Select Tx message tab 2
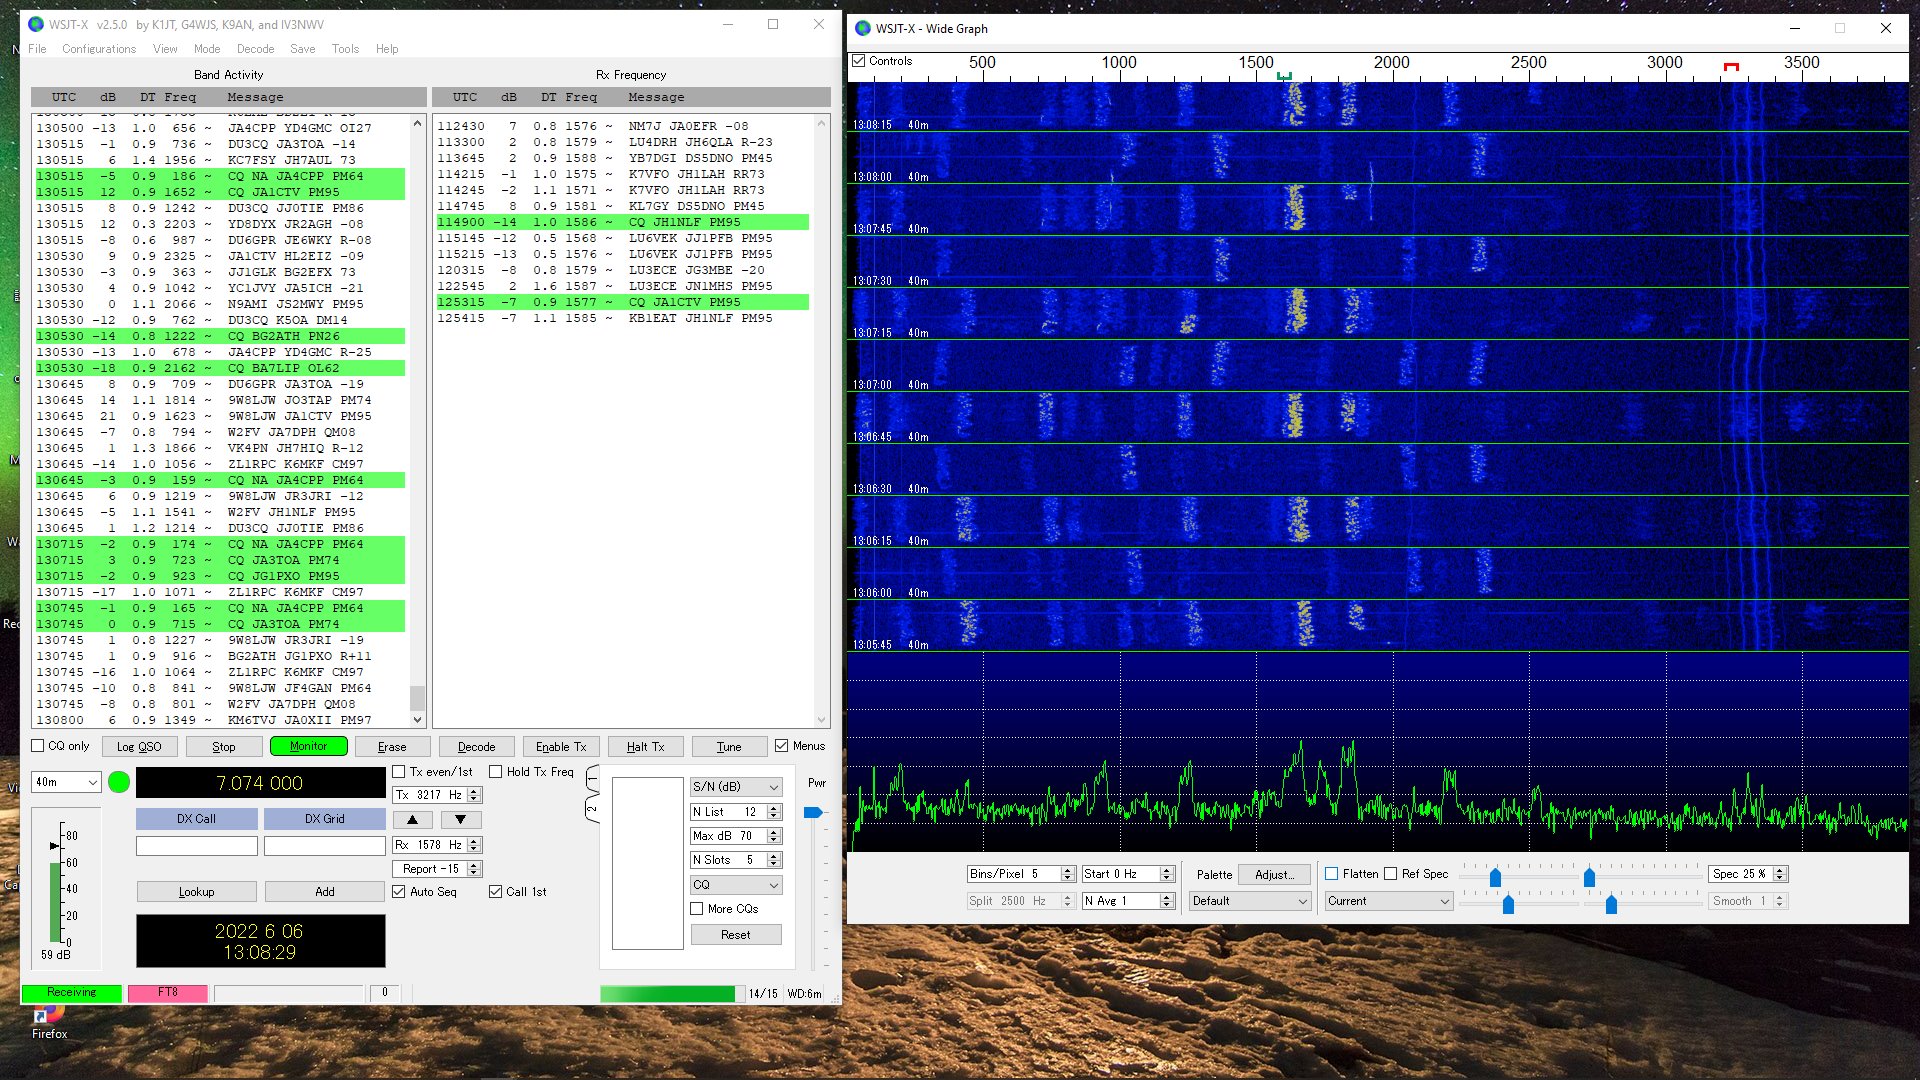Viewport: 1920px width, 1080px height. point(592,809)
